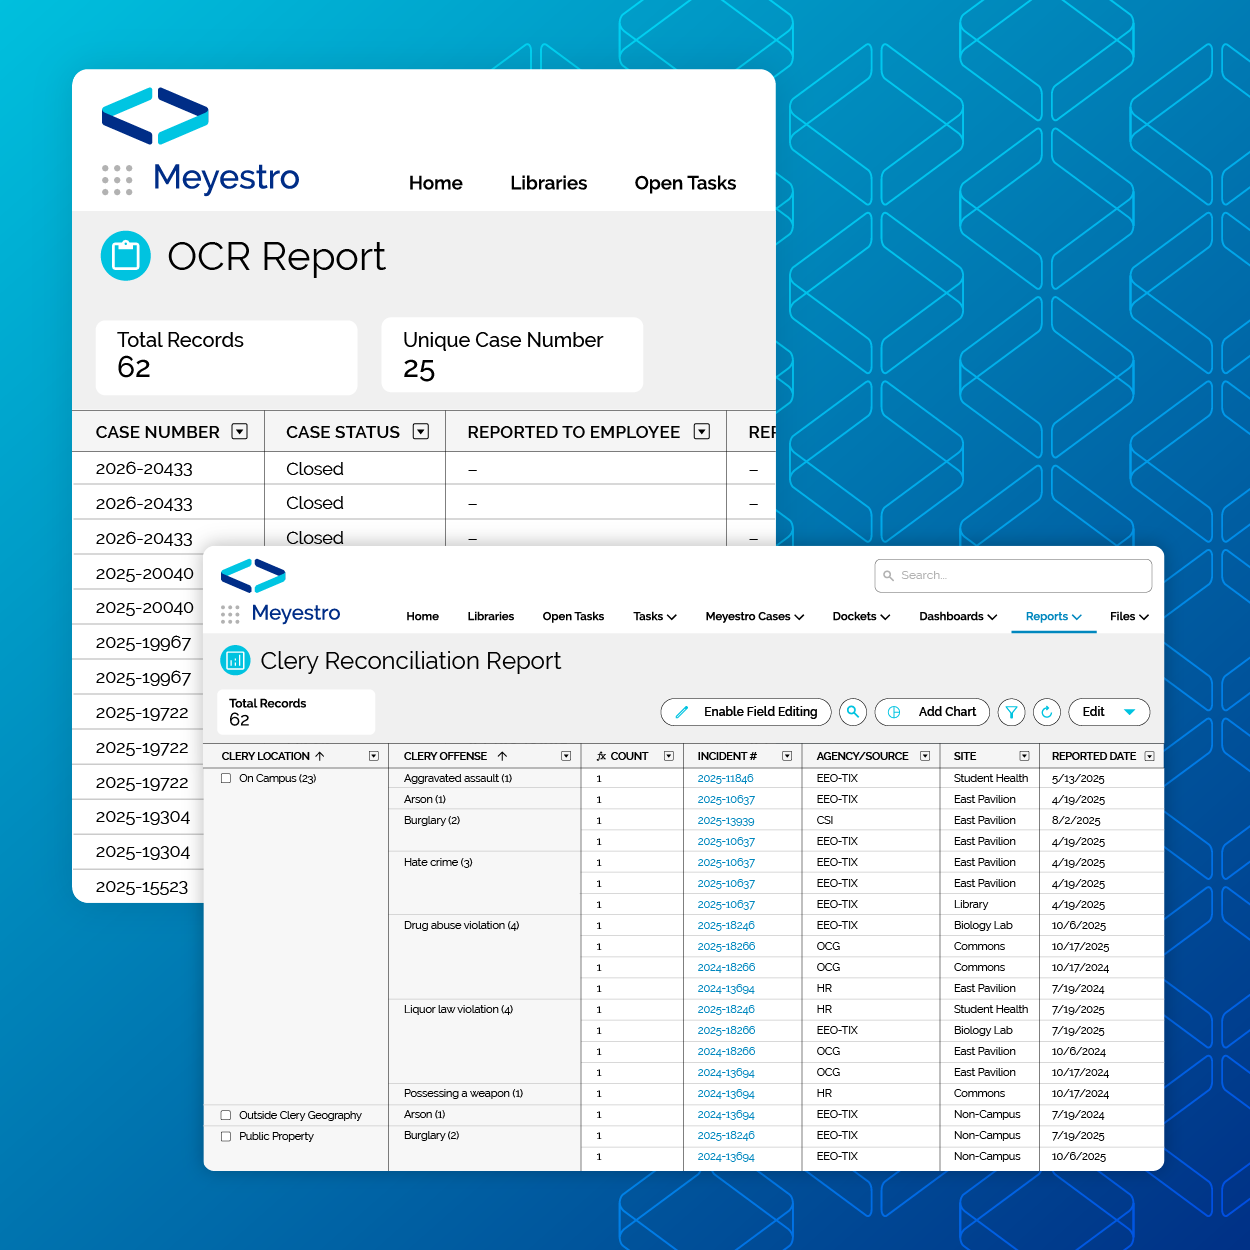Click the 5/13/2025 reported date cell
The image size is (1250, 1250).
click(1078, 778)
